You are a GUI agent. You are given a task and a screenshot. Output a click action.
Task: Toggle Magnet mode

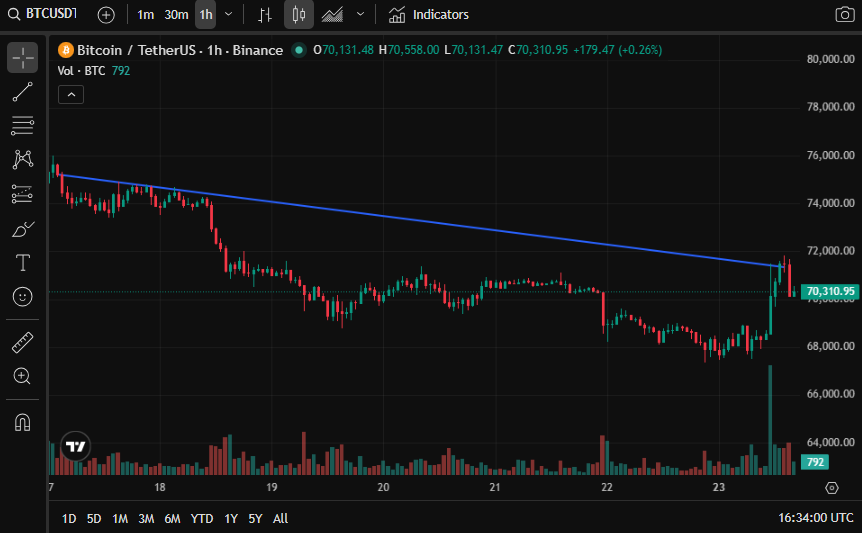23,423
